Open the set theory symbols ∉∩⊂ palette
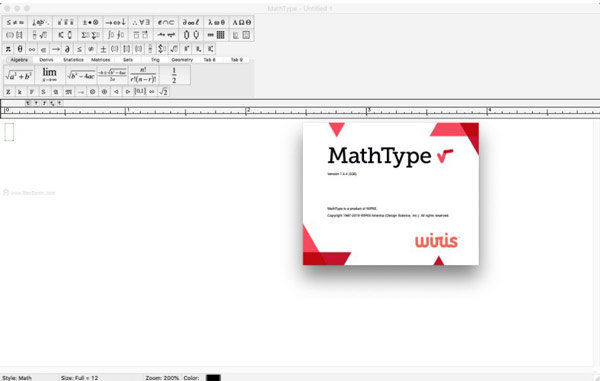 166,22
